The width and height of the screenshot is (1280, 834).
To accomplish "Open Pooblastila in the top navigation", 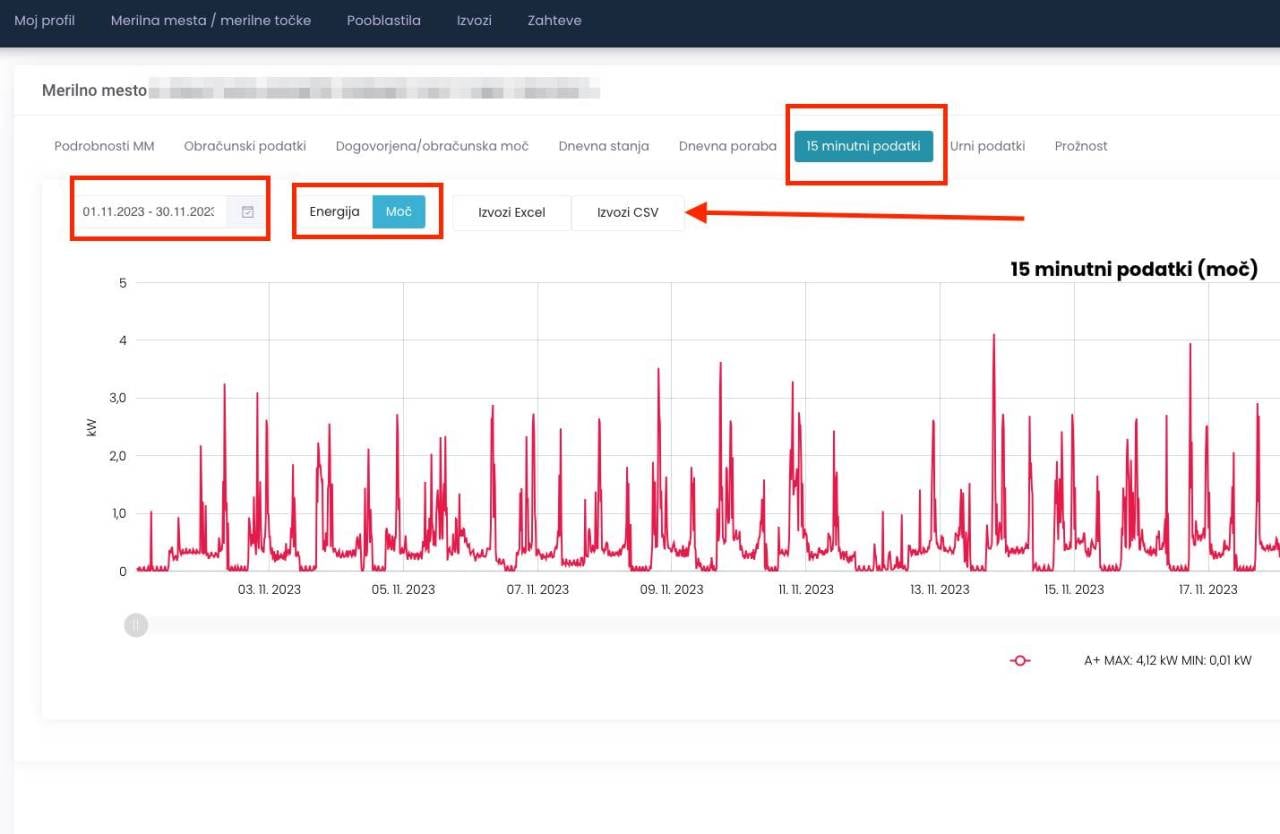I will click(383, 21).
